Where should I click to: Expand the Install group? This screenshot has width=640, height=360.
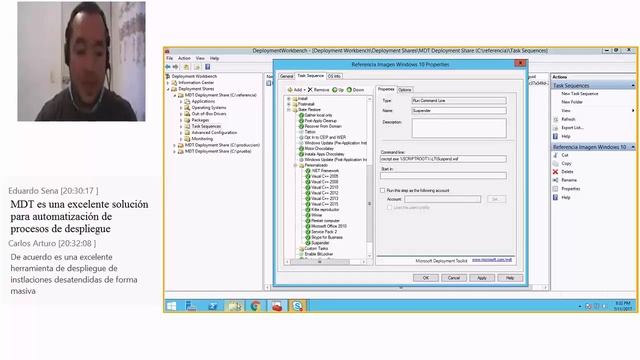coord(289,99)
